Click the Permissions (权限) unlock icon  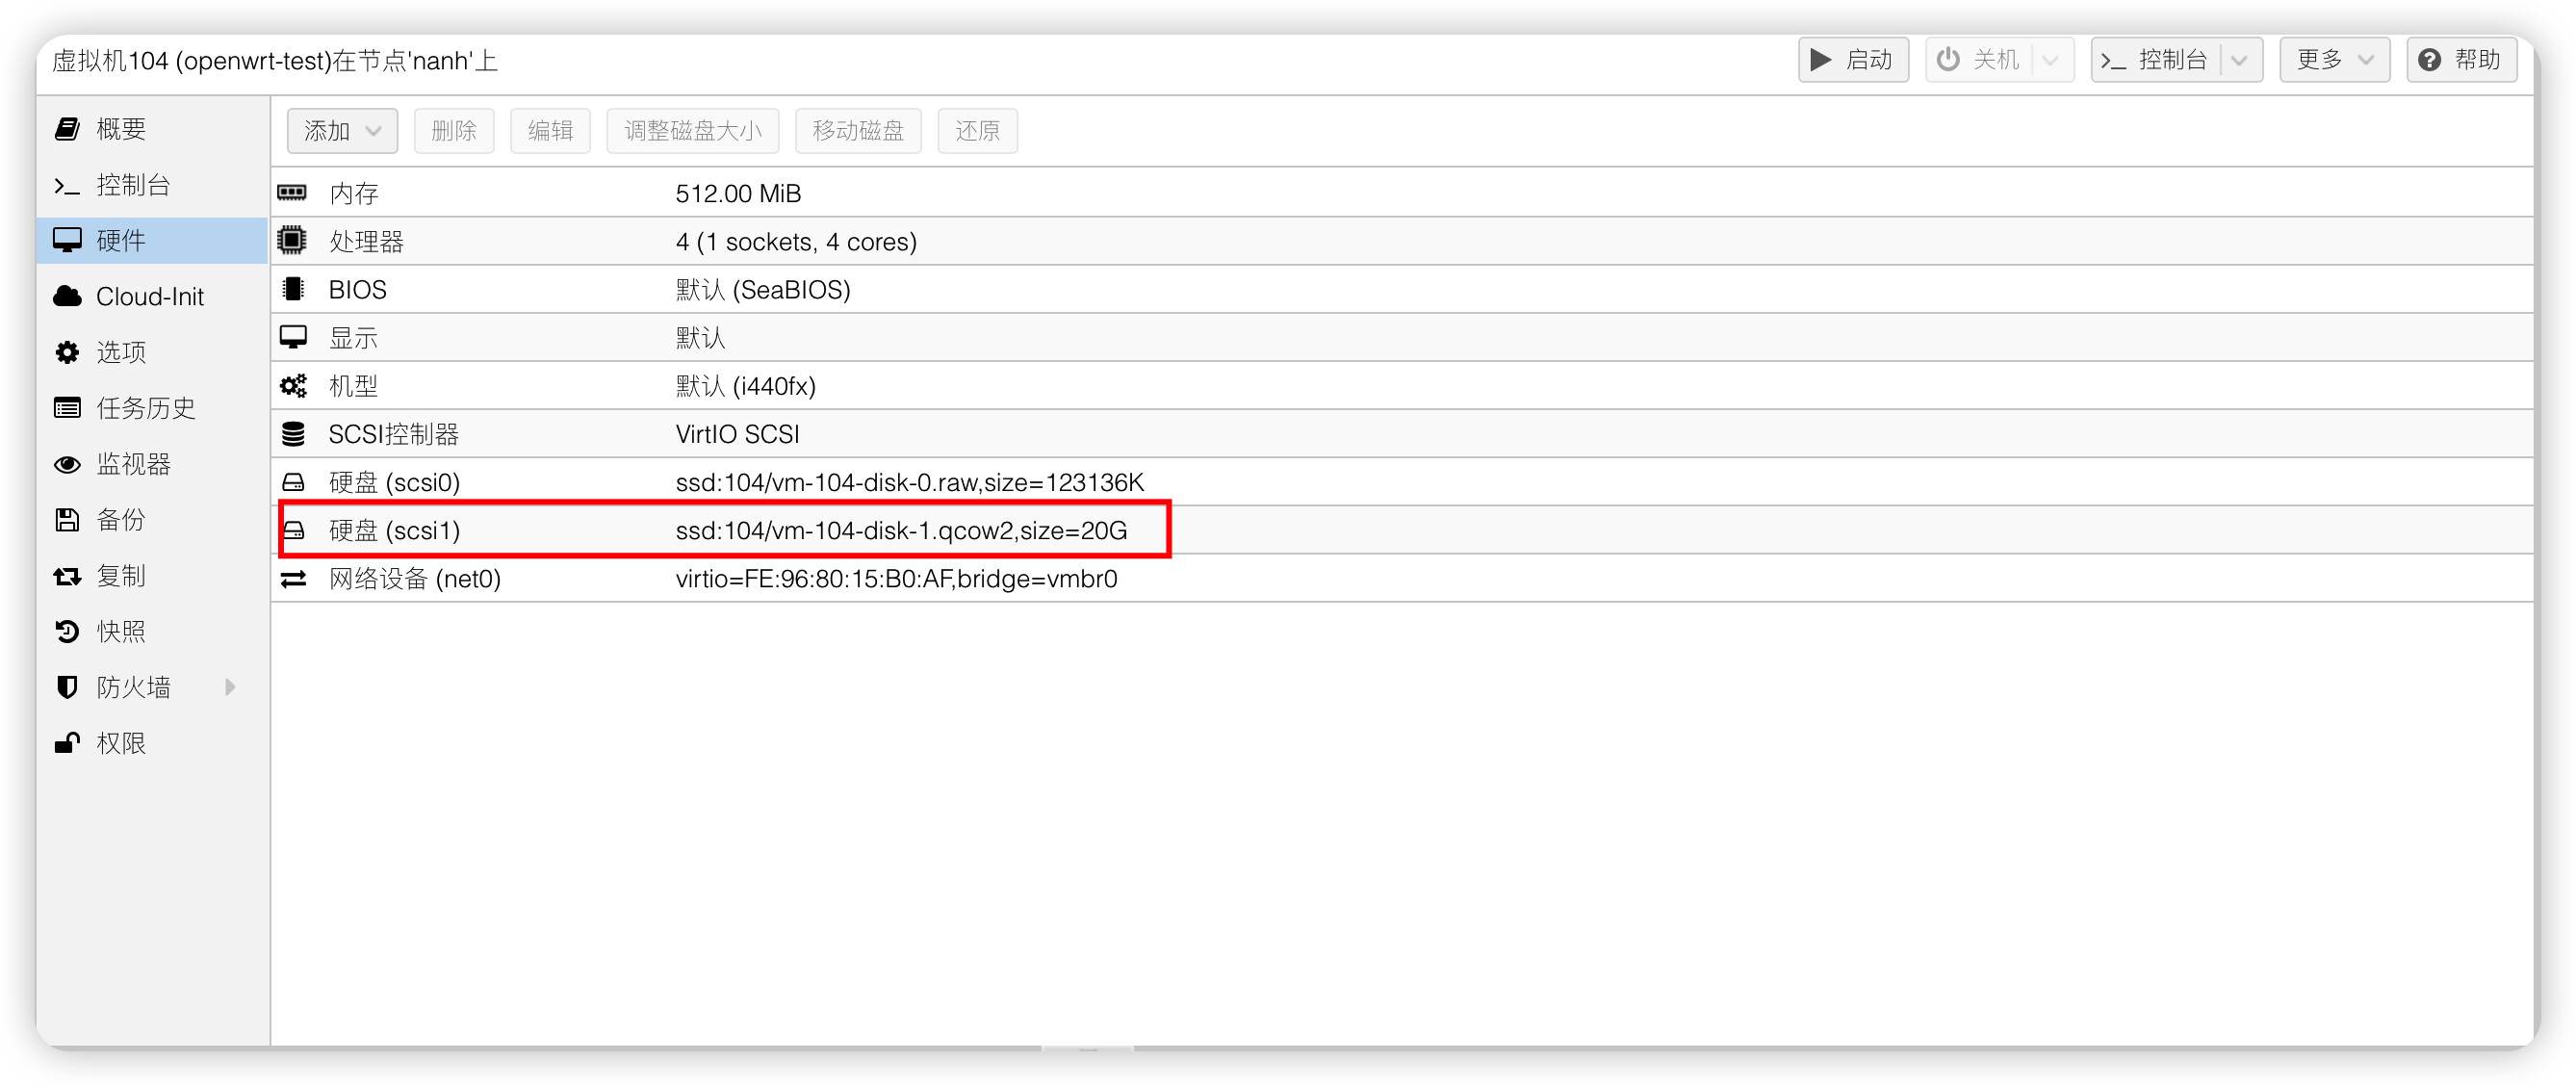67,743
